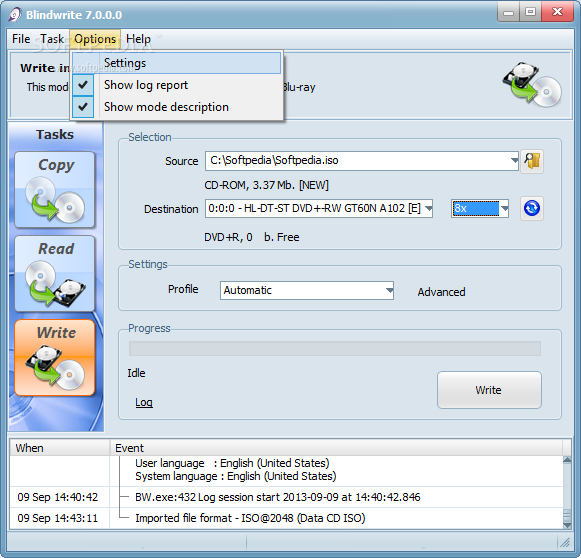Viewport: 581px width, 558px height.
Task: Expand the Source path dropdown
Action: click(x=514, y=160)
